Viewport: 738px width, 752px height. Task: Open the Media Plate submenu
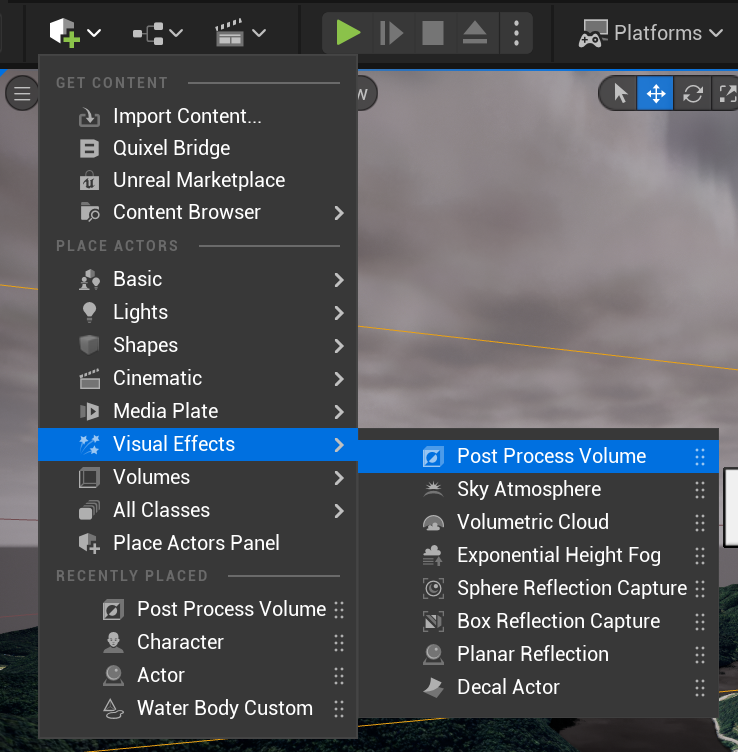pos(198,411)
